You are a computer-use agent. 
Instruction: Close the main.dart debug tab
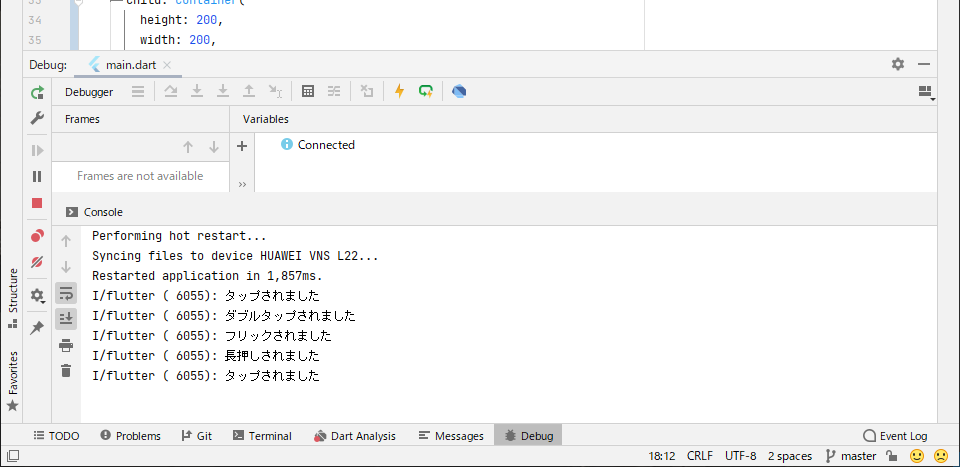(x=167, y=65)
